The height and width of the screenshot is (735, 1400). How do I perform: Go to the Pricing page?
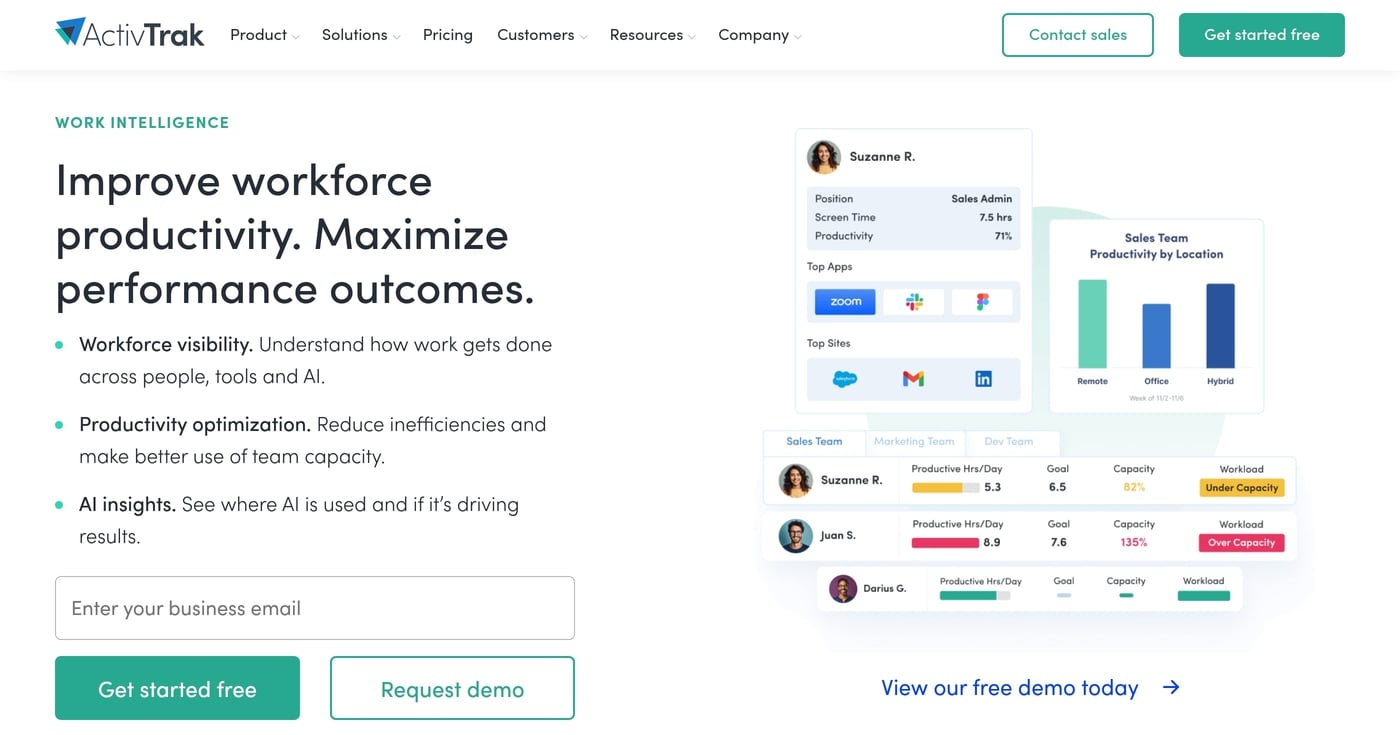[448, 35]
